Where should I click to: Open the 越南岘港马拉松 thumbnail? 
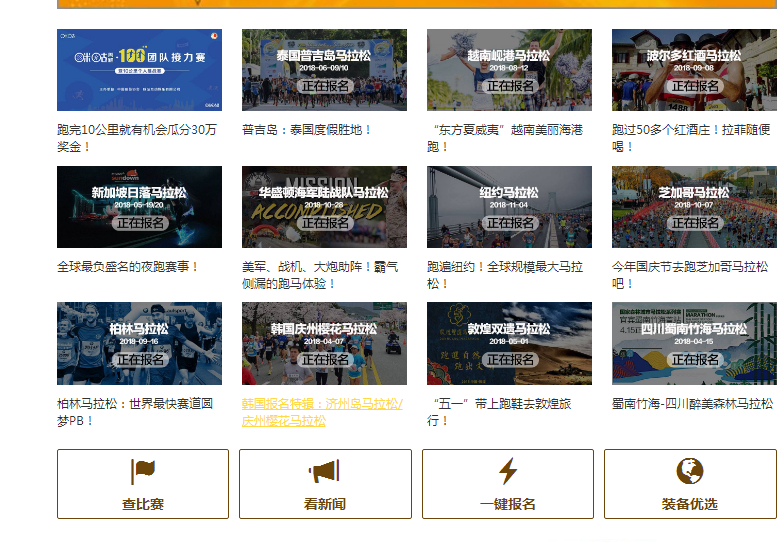click(509, 70)
